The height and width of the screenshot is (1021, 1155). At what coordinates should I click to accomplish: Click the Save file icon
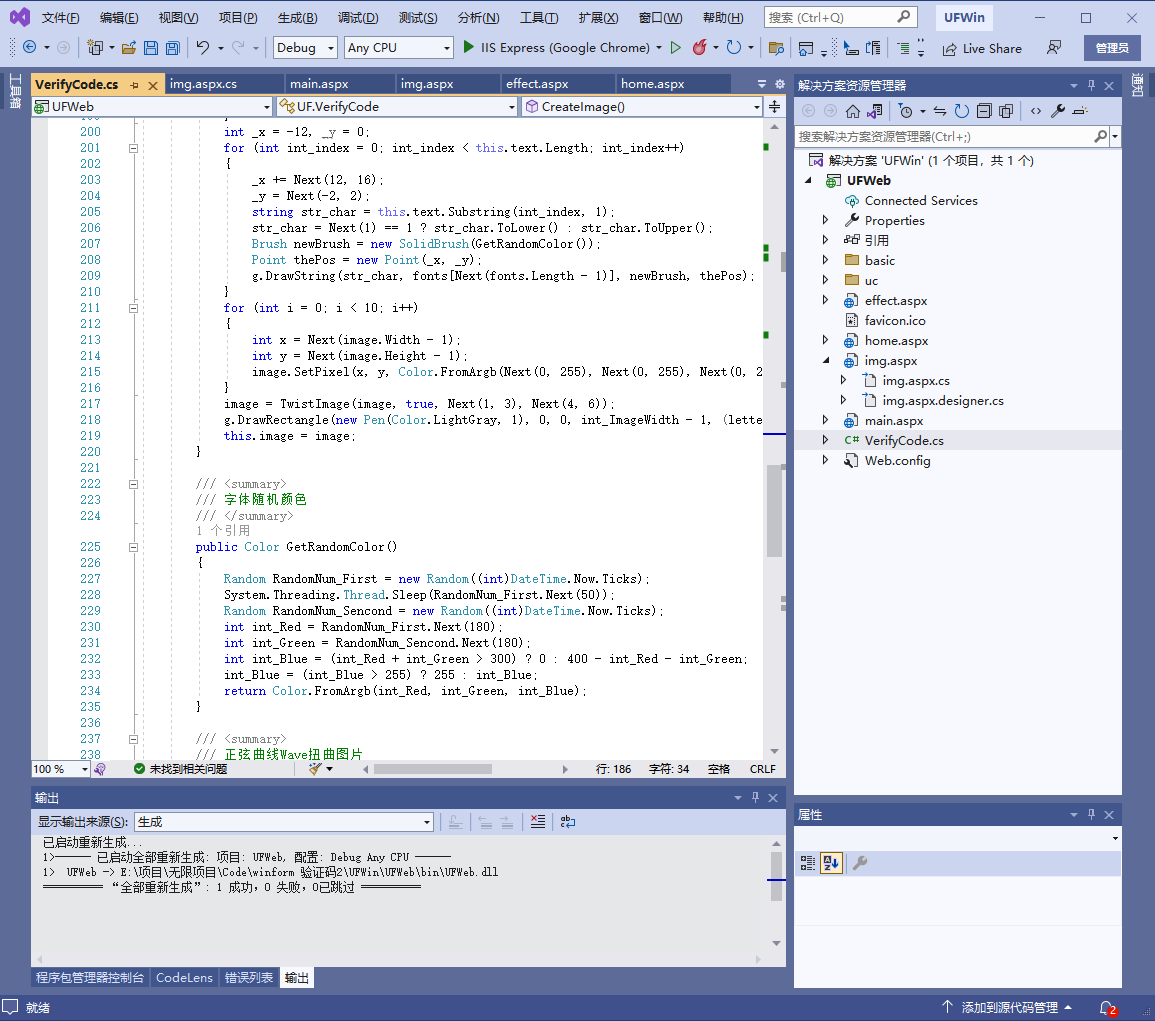[x=151, y=48]
